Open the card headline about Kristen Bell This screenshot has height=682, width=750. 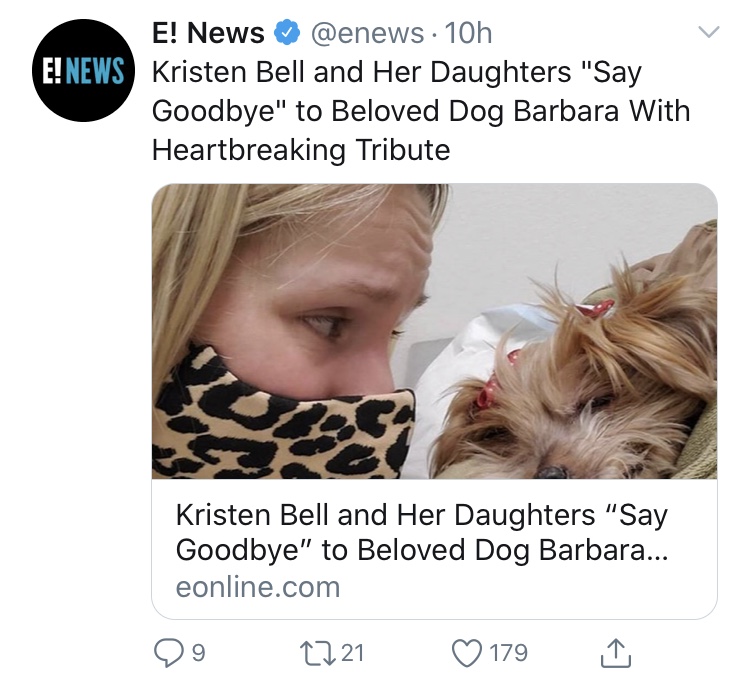click(x=422, y=532)
